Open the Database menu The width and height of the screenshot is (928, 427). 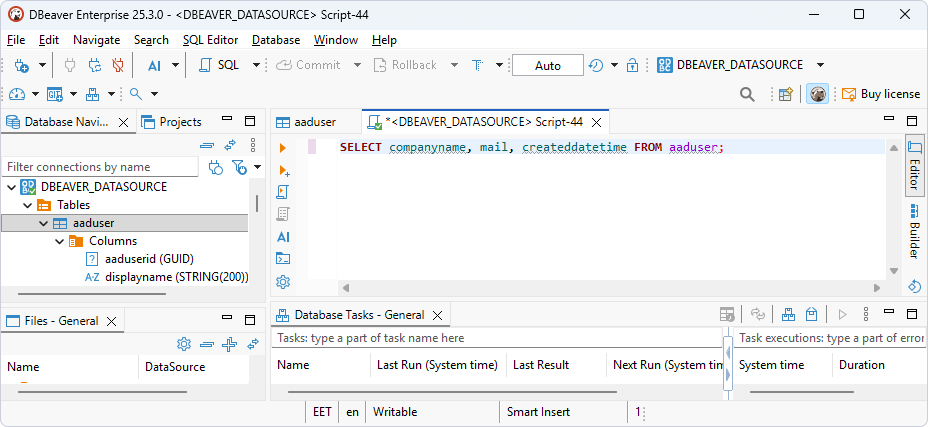point(276,40)
